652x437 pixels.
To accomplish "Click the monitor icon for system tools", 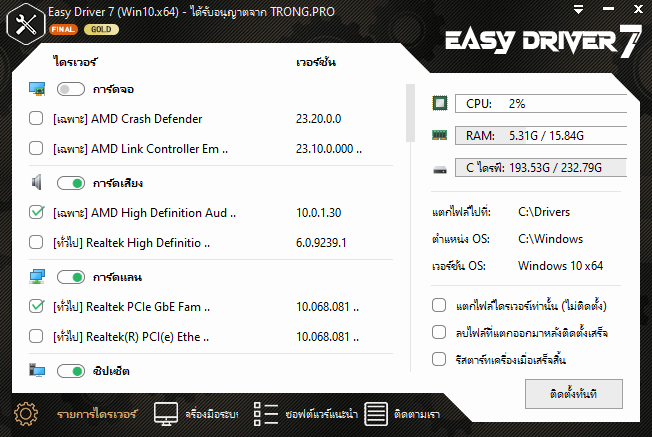I will pyautogui.click(x=166, y=412).
